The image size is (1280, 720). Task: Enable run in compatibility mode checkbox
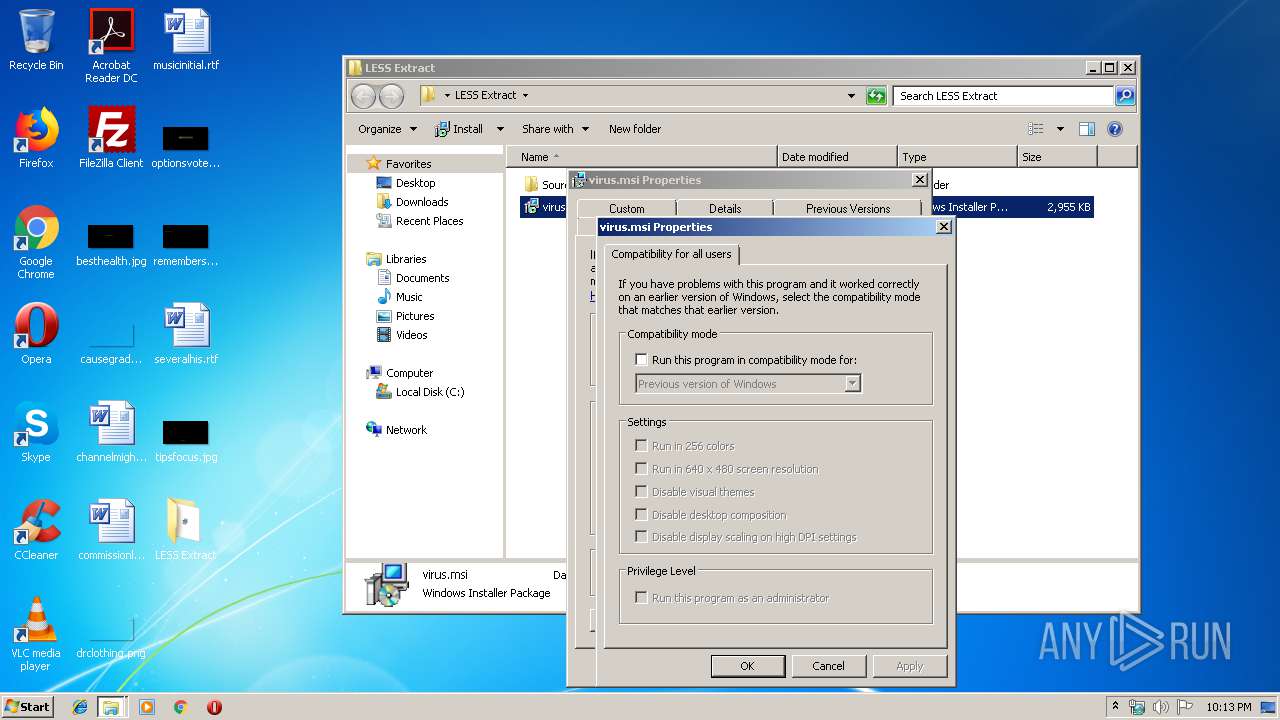coord(642,360)
